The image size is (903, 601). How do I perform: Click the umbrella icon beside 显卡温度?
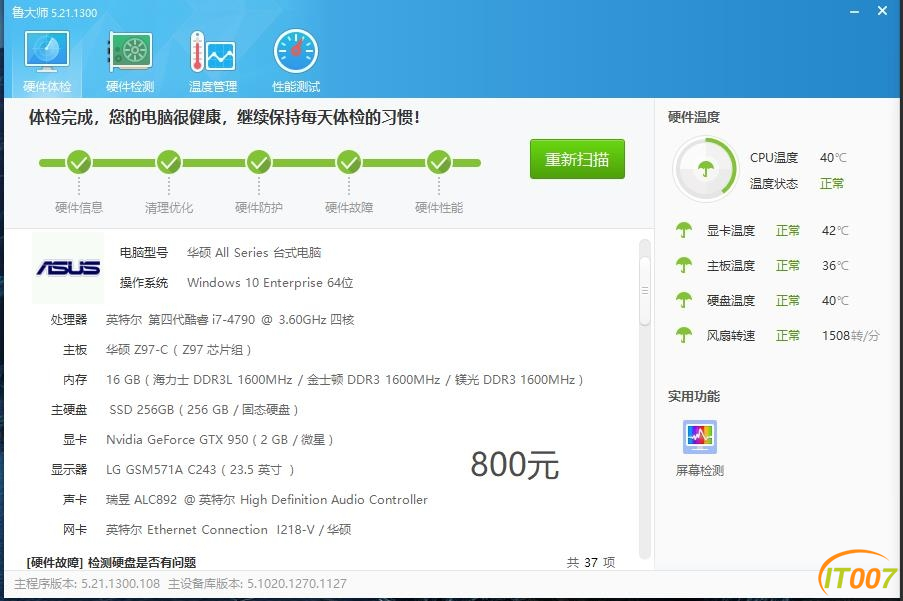(x=684, y=230)
